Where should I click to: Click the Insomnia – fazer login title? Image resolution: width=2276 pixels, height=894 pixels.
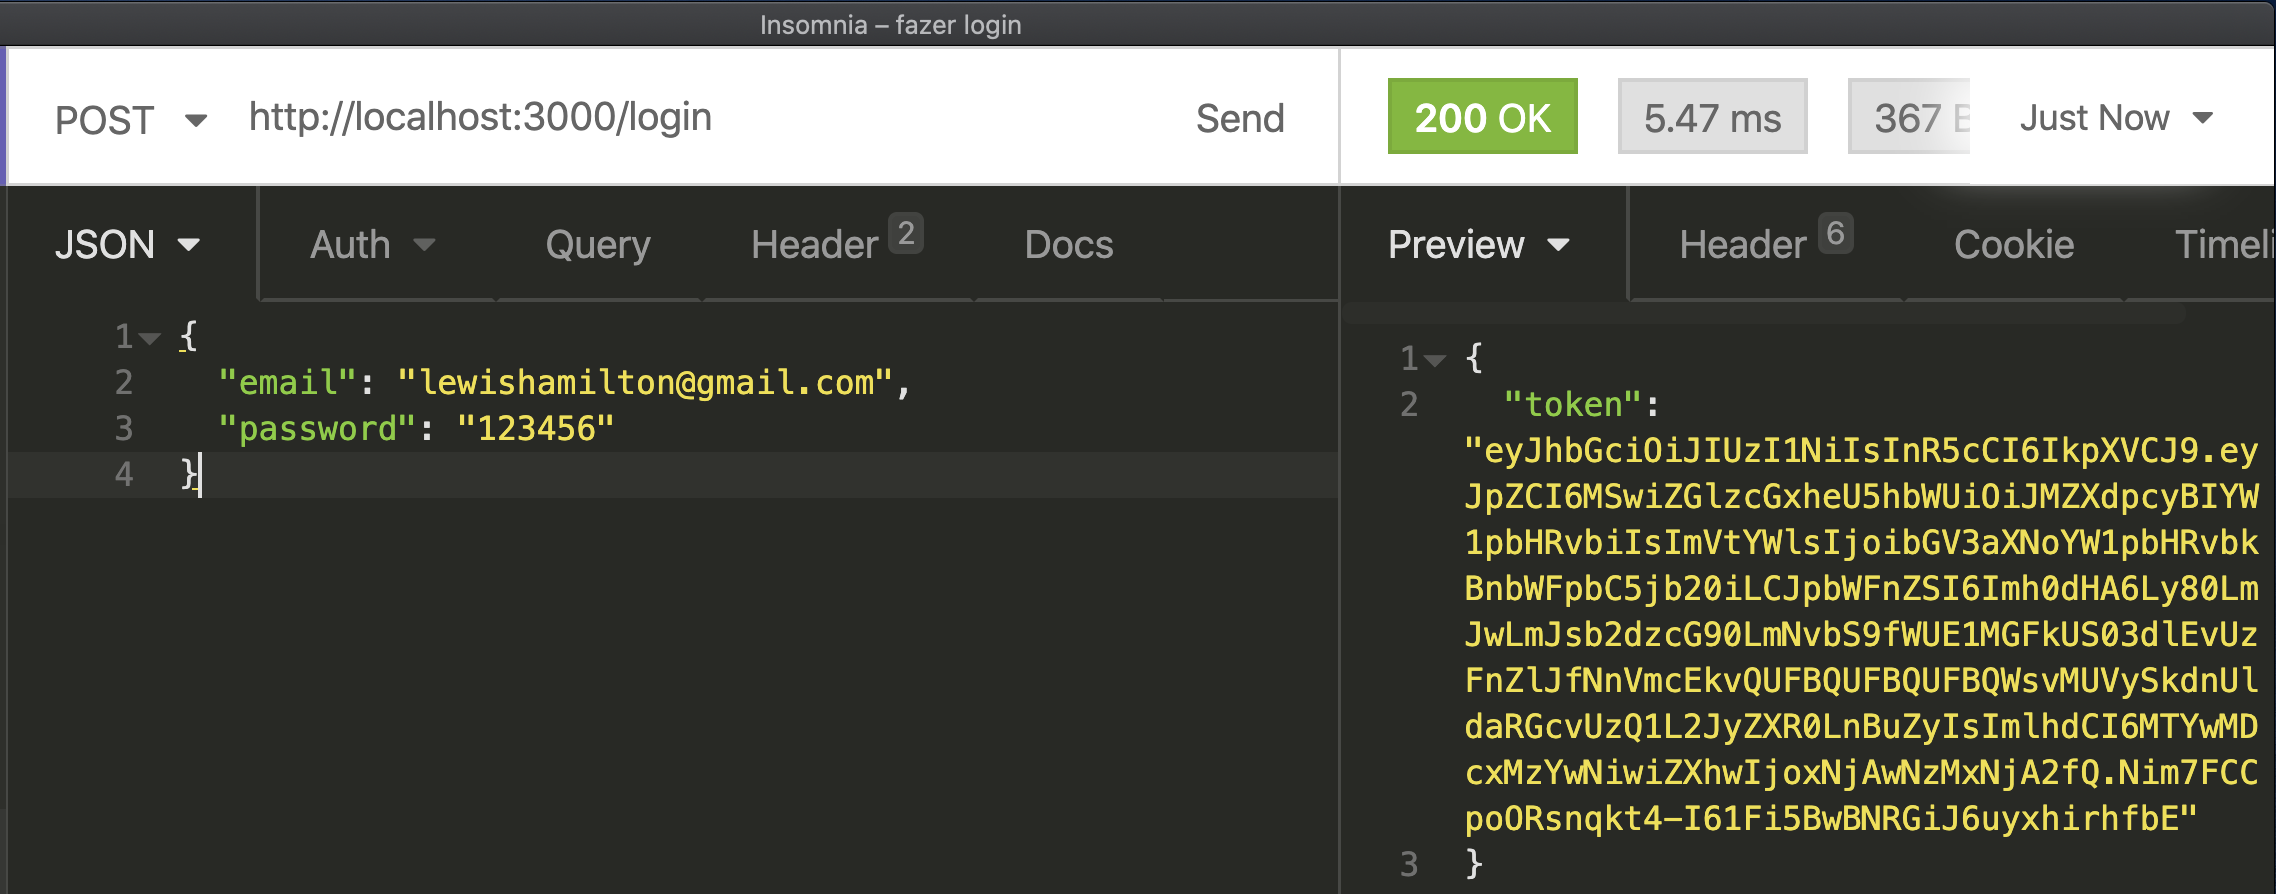(x=890, y=24)
